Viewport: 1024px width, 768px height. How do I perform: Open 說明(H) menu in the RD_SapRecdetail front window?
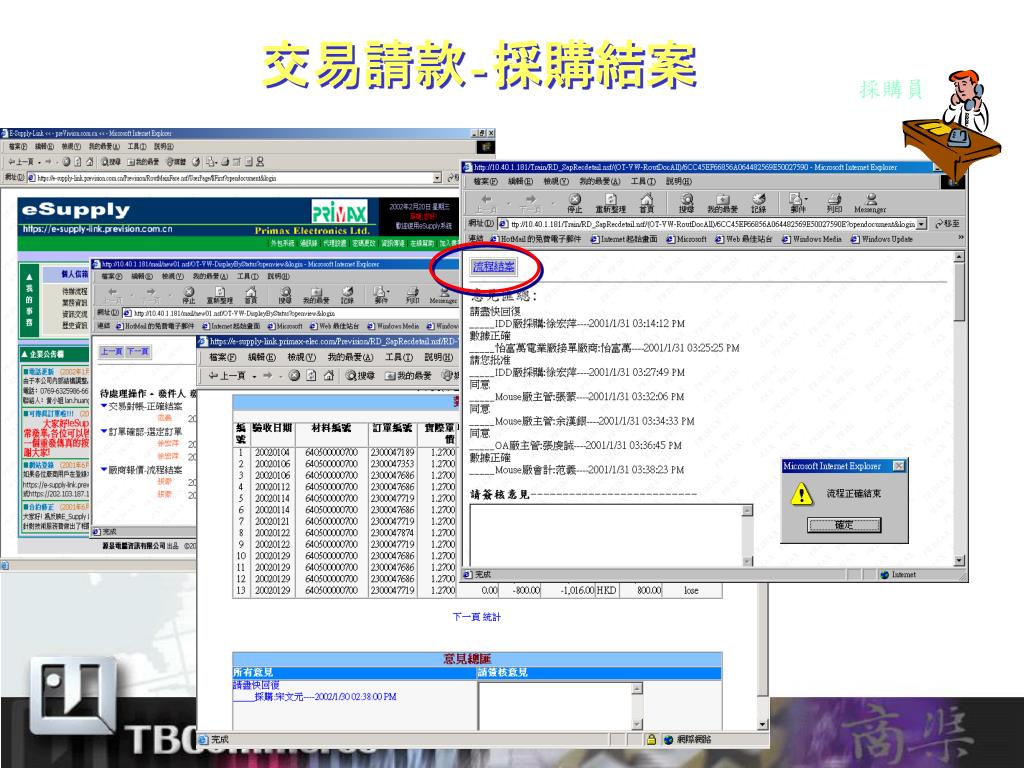(679, 181)
